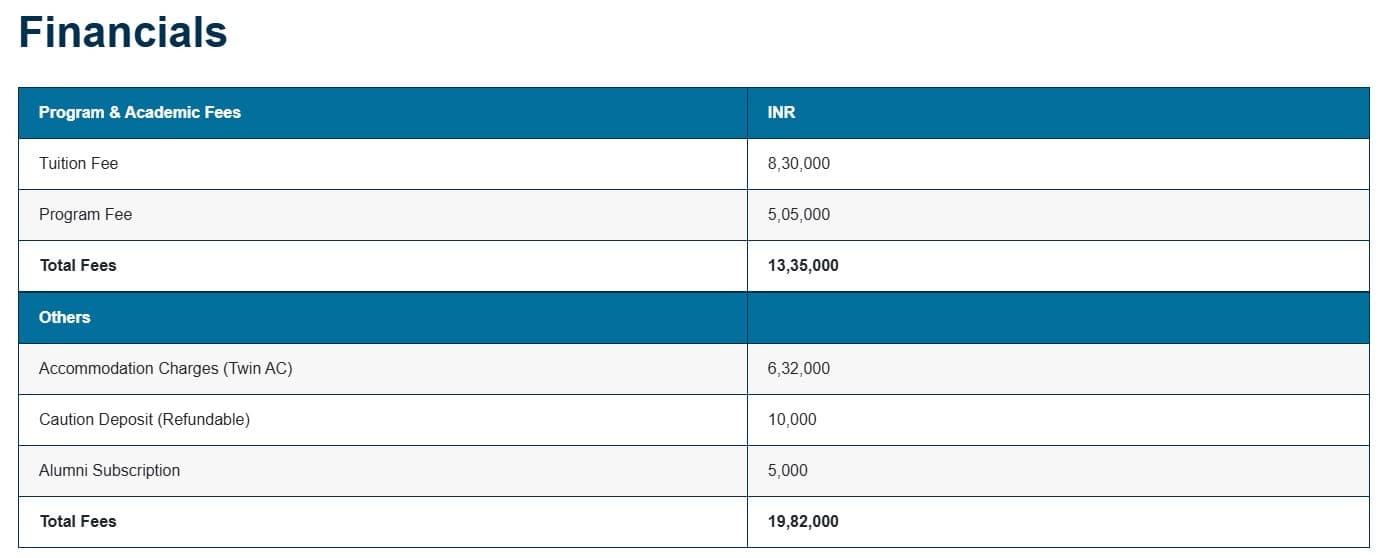Select the Tuition Fee row label
Viewport: 1379px width, 558px height.
[78, 163]
